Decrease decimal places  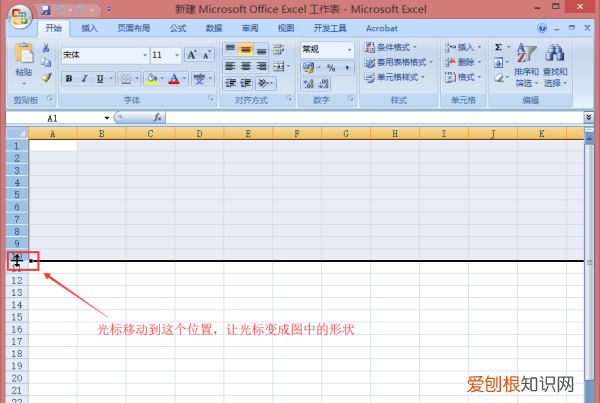[x=323, y=84]
